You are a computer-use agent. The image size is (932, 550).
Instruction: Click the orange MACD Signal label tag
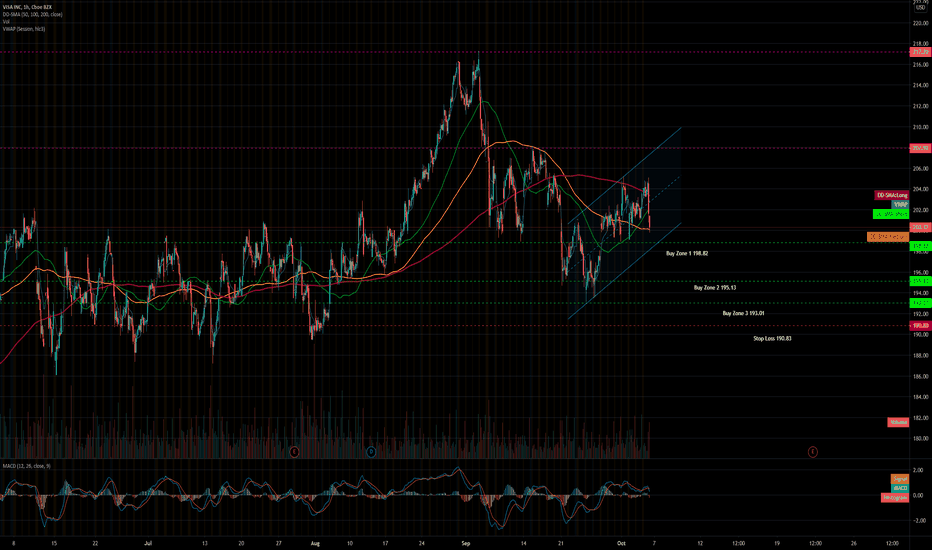[900, 479]
